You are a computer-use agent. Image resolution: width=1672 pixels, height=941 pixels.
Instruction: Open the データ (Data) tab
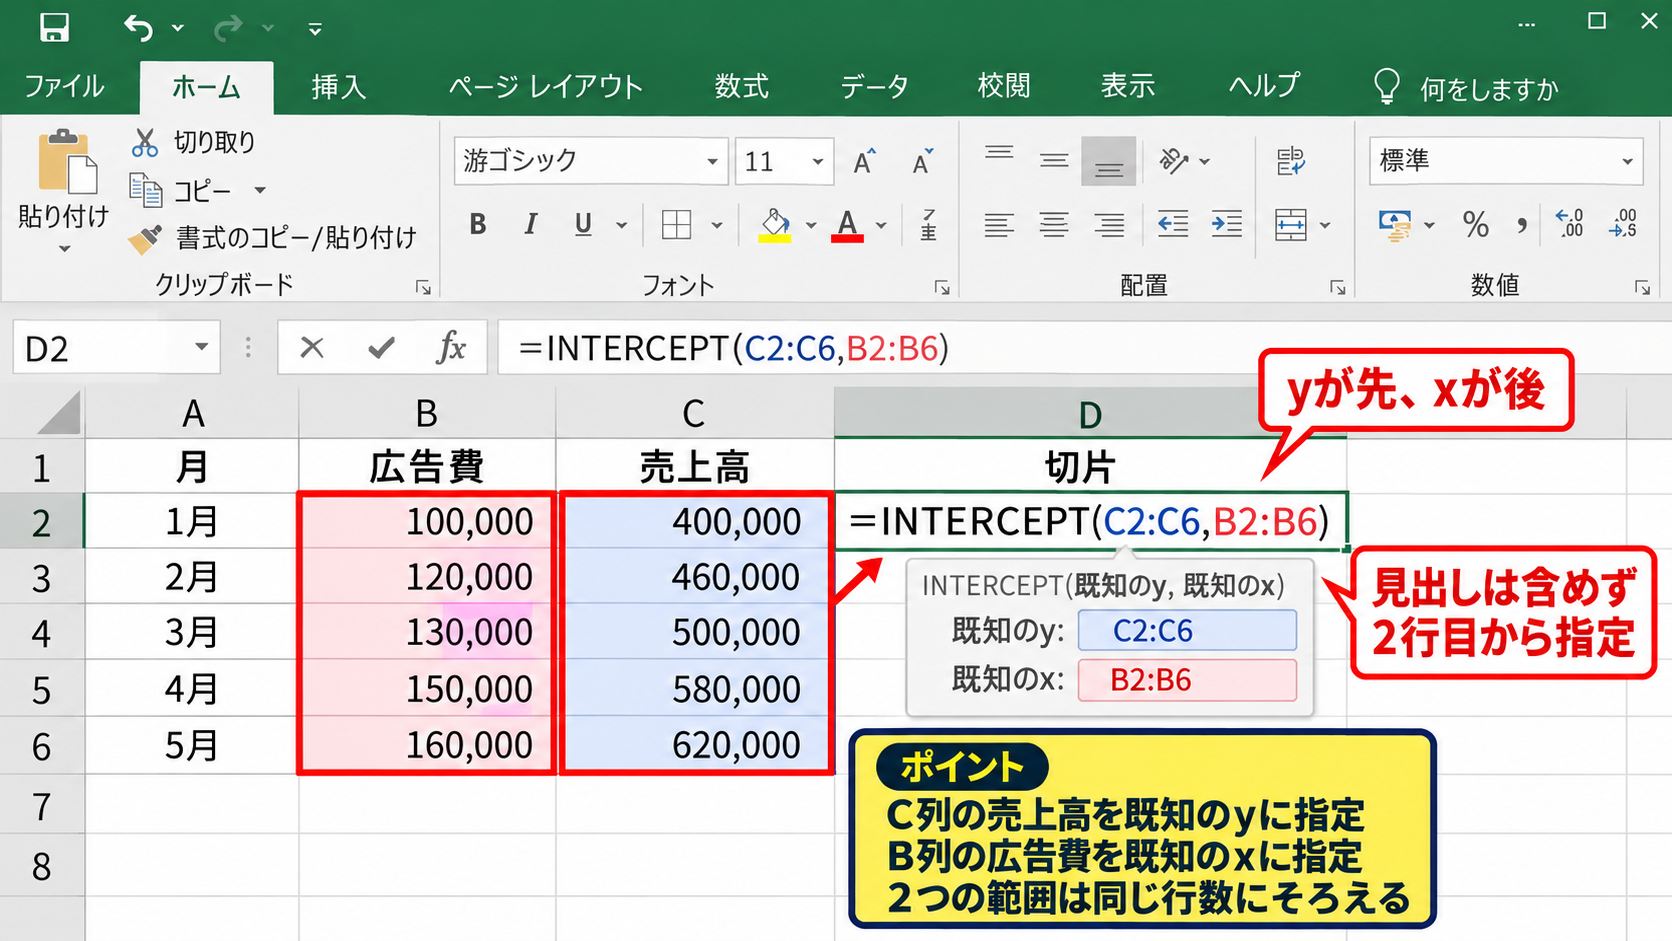pos(875,87)
